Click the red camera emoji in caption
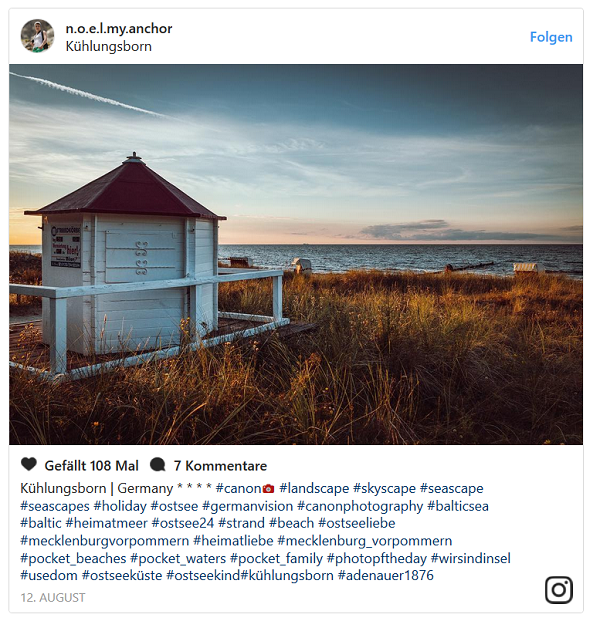This screenshot has width=600, height=621. tap(269, 489)
